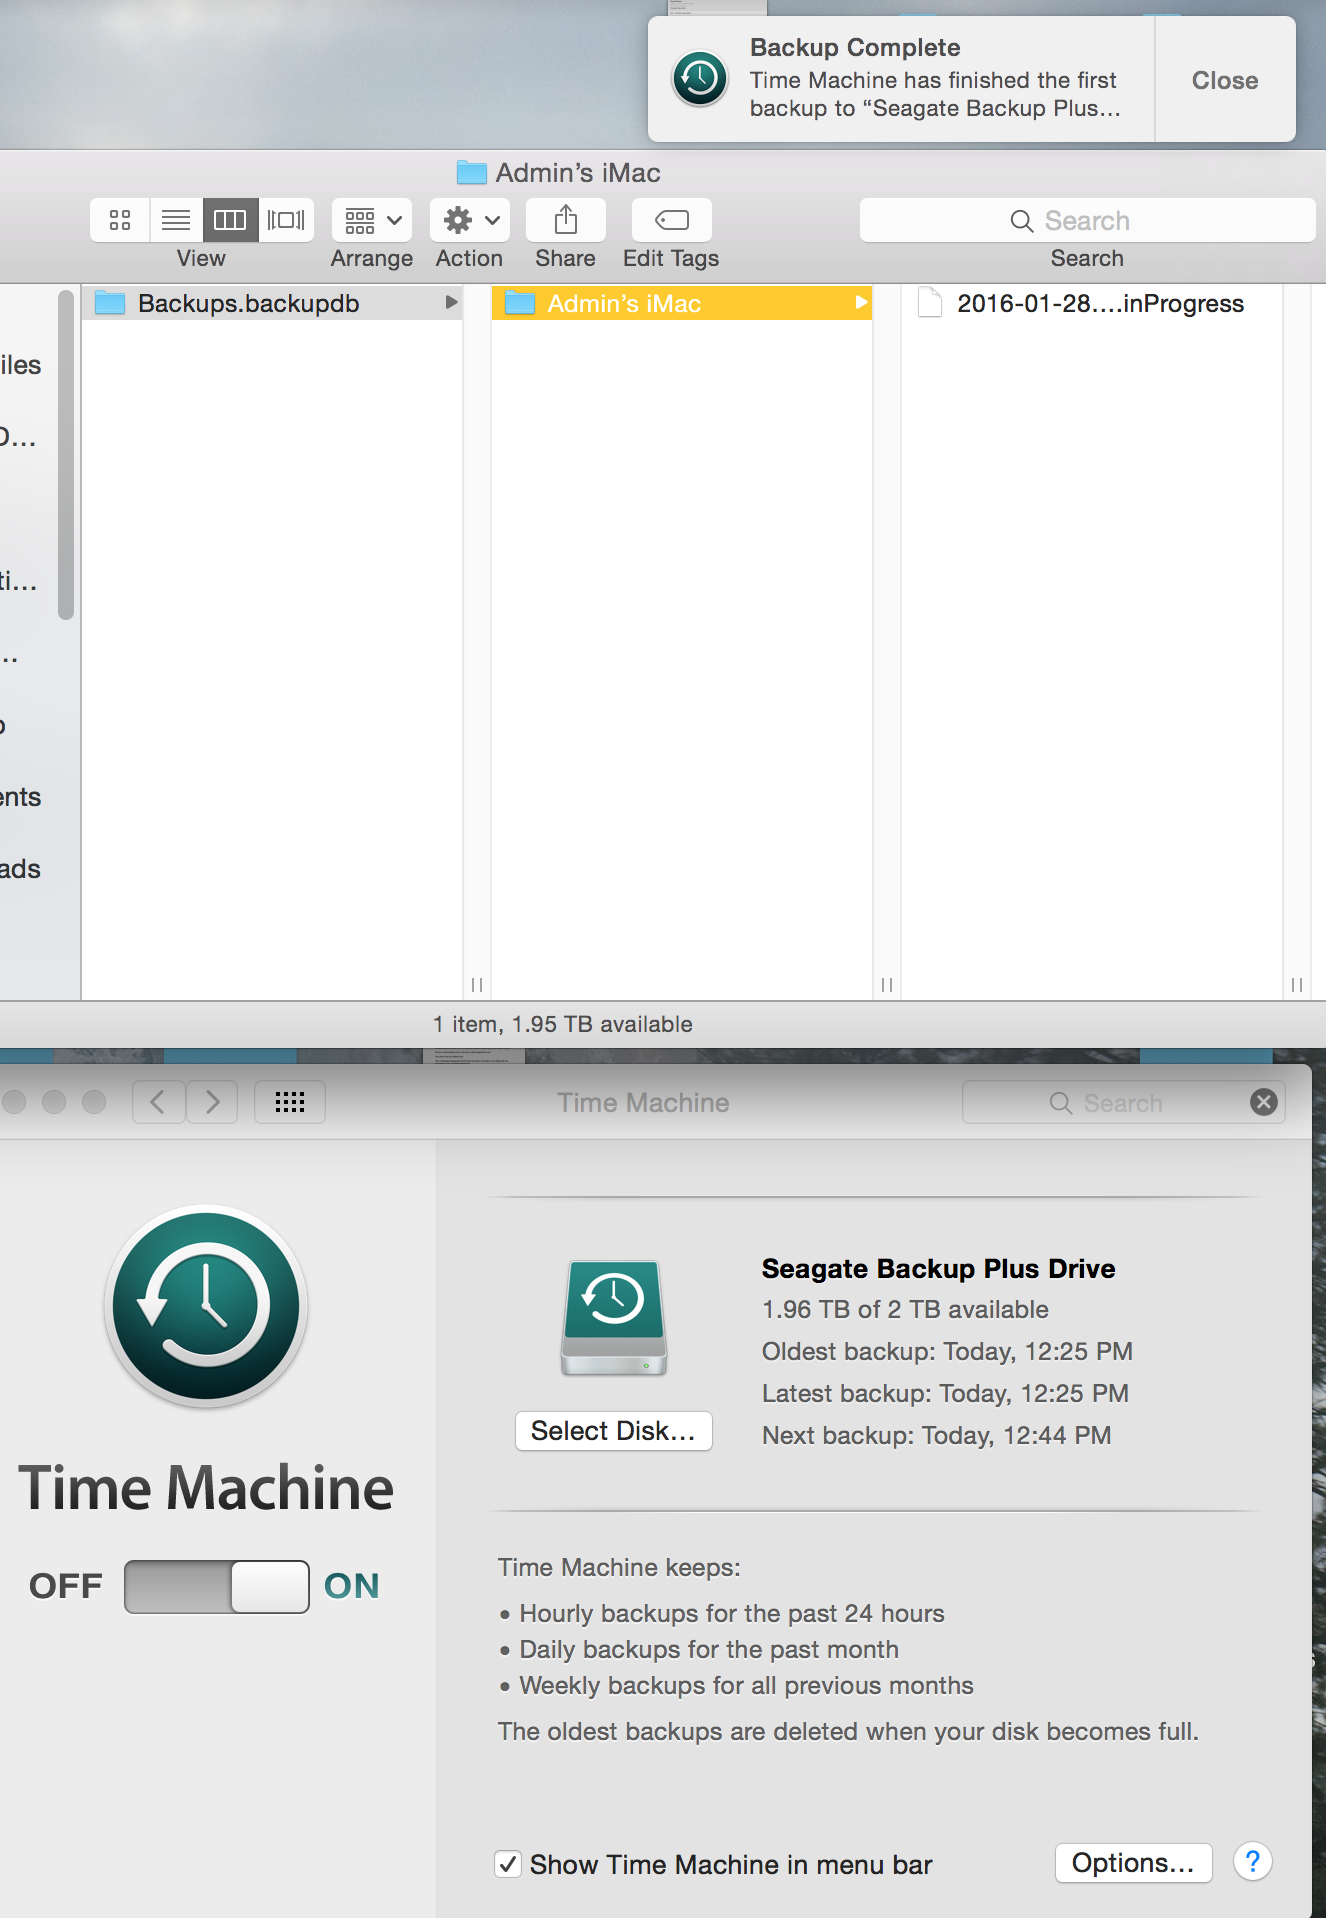Click Time Machine window minimize button

click(x=54, y=1101)
